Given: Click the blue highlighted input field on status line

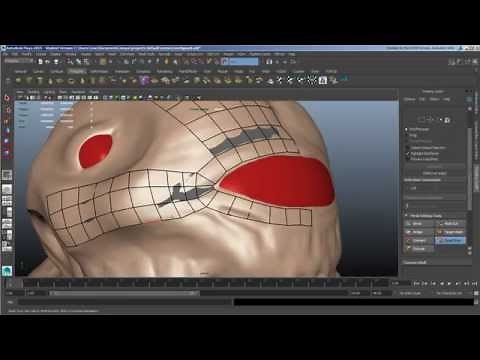Looking at the screenshot, I should 244,61.
